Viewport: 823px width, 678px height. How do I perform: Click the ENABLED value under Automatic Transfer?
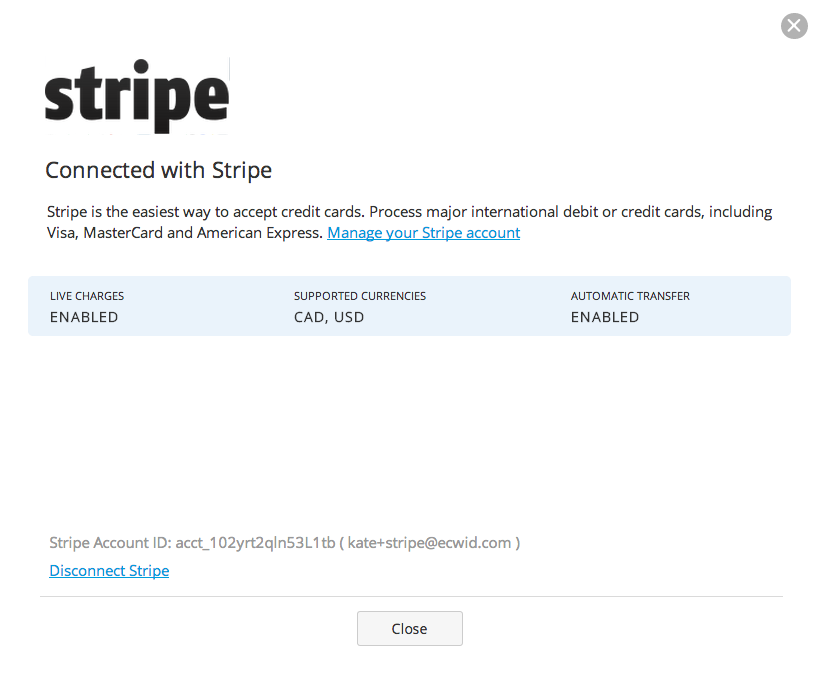(x=605, y=317)
